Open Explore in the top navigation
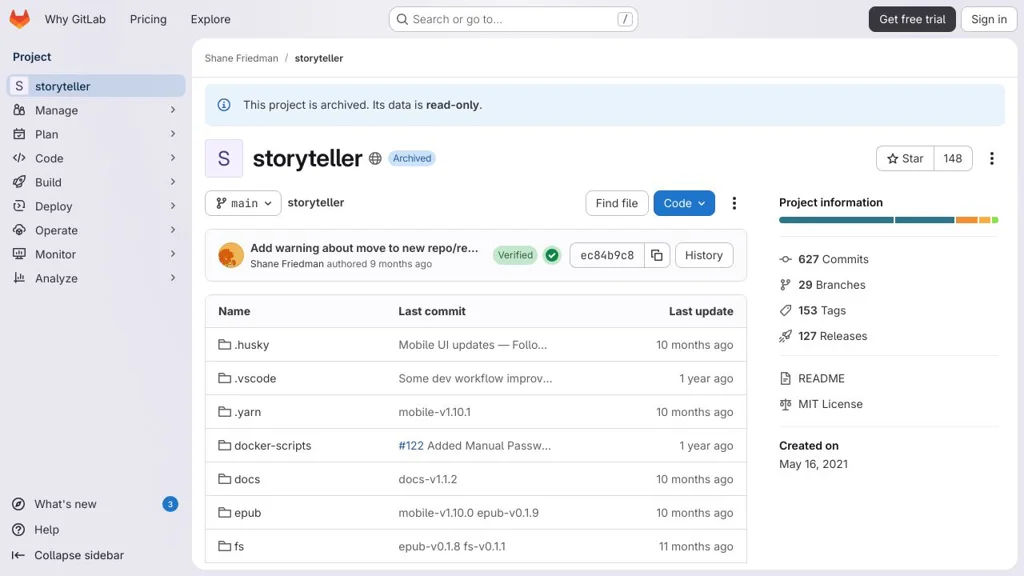The height and width of the screenshot is (576, 1024). pos(210,19)
